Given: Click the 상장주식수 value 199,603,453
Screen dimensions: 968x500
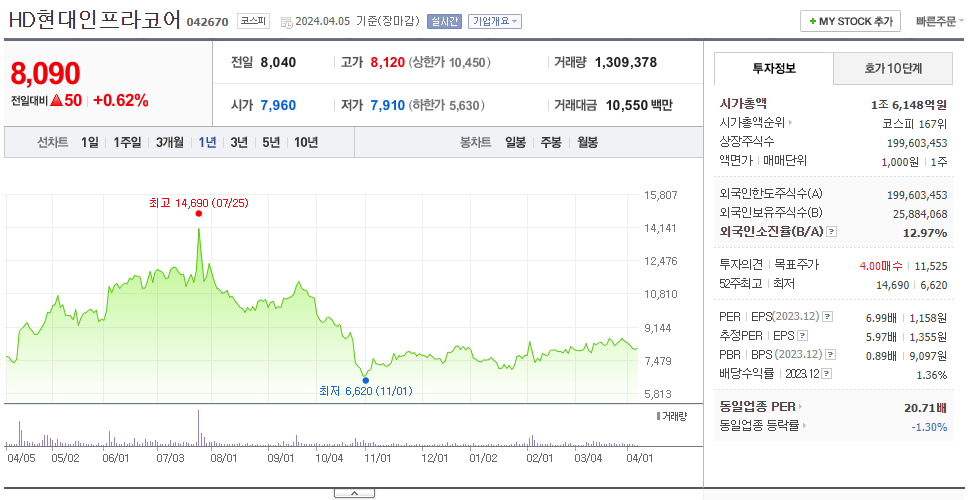Looking at the screenshot, I should [x=917, y=143].
